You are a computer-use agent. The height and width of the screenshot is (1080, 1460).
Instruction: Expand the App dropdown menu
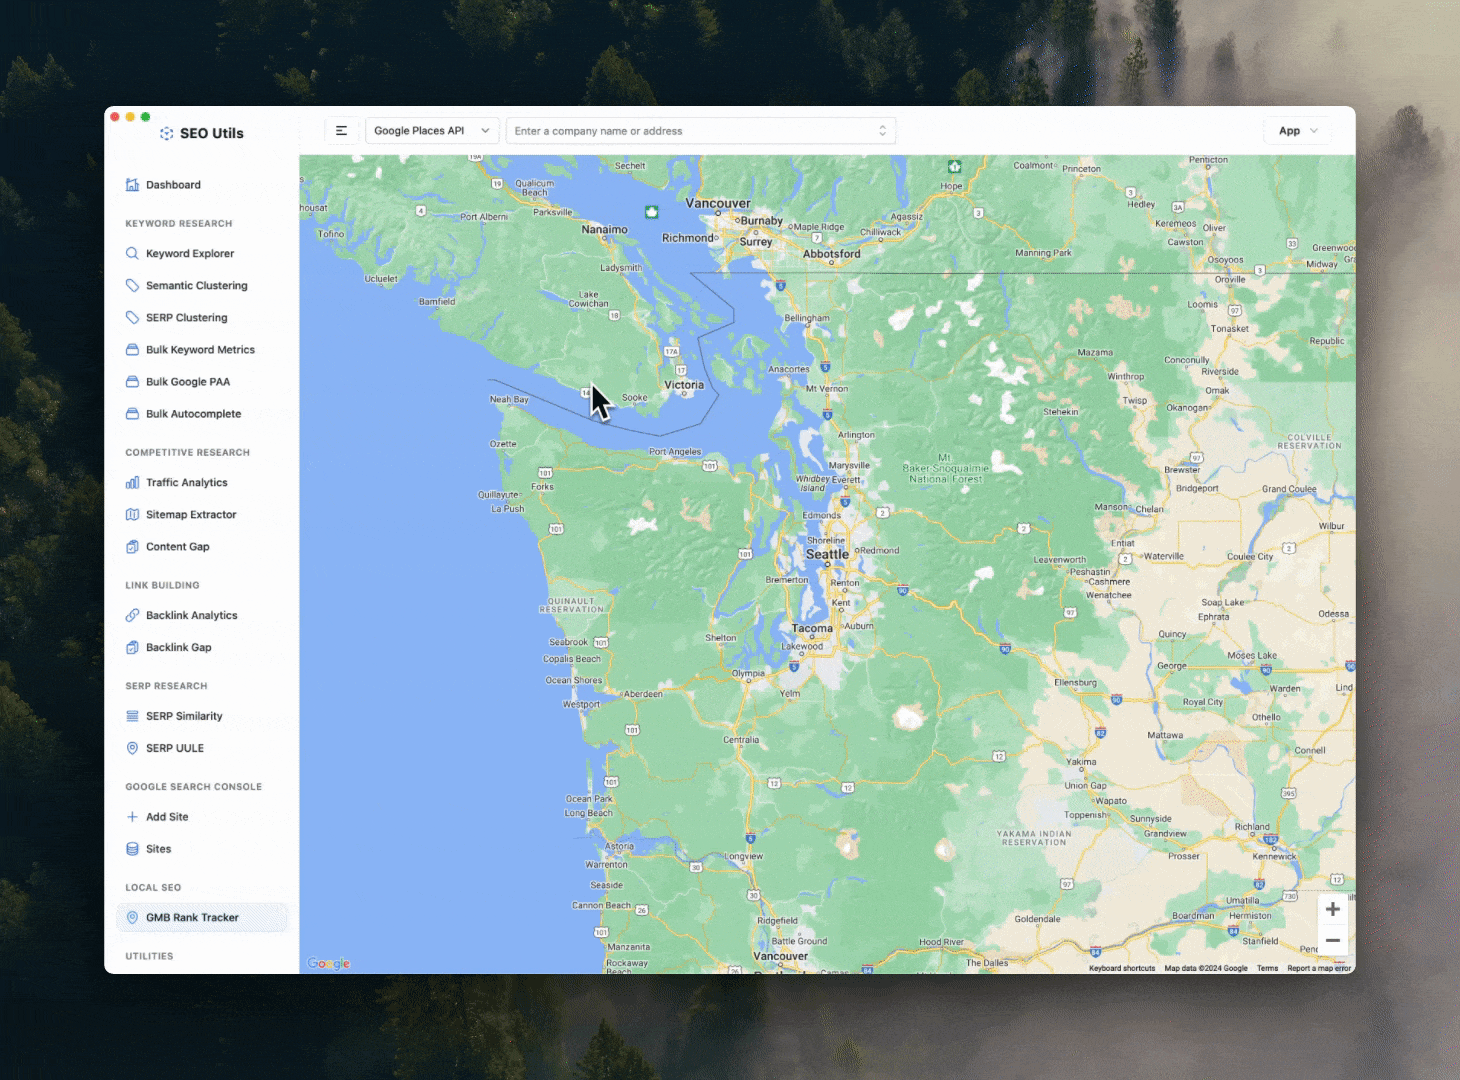pyautogui.click(x=1298, y=131)
